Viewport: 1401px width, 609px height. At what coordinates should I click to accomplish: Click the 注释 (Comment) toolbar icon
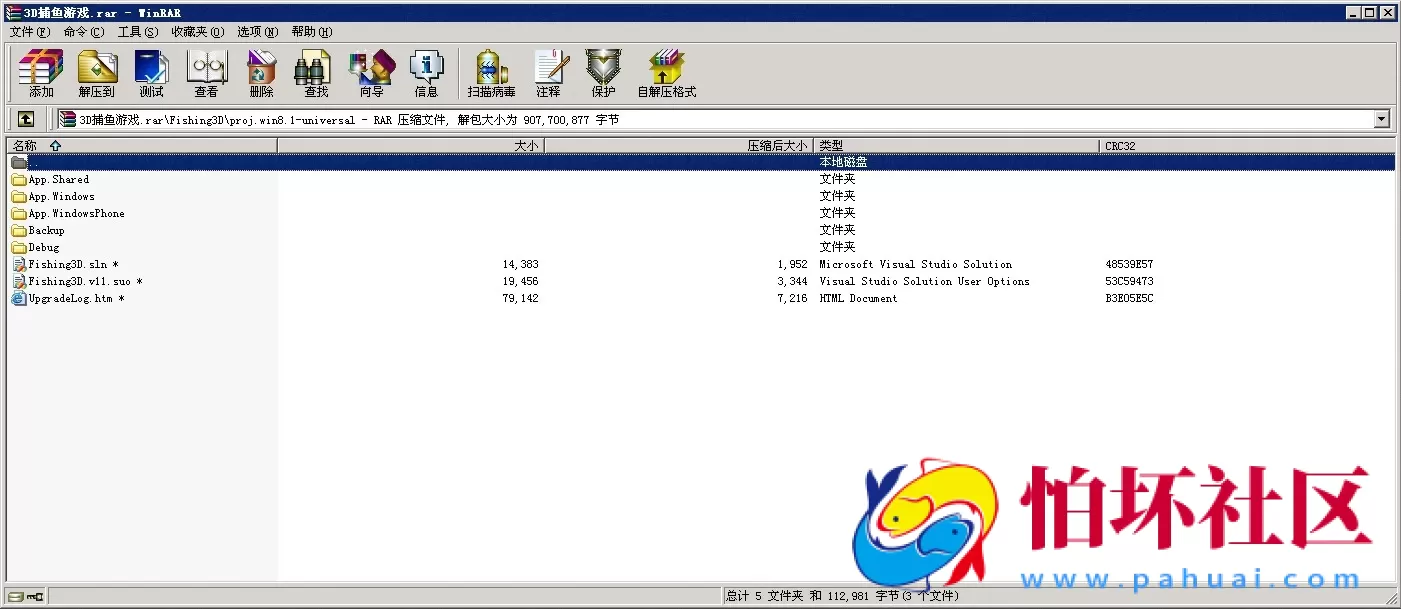[x=550, y=73]
